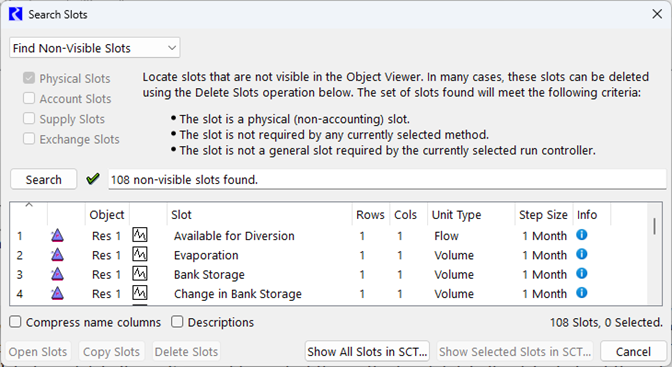This screenshot has height=367, width=672.
Task: Click series slot icon for Change in Bank Storage
Action: 140,293
